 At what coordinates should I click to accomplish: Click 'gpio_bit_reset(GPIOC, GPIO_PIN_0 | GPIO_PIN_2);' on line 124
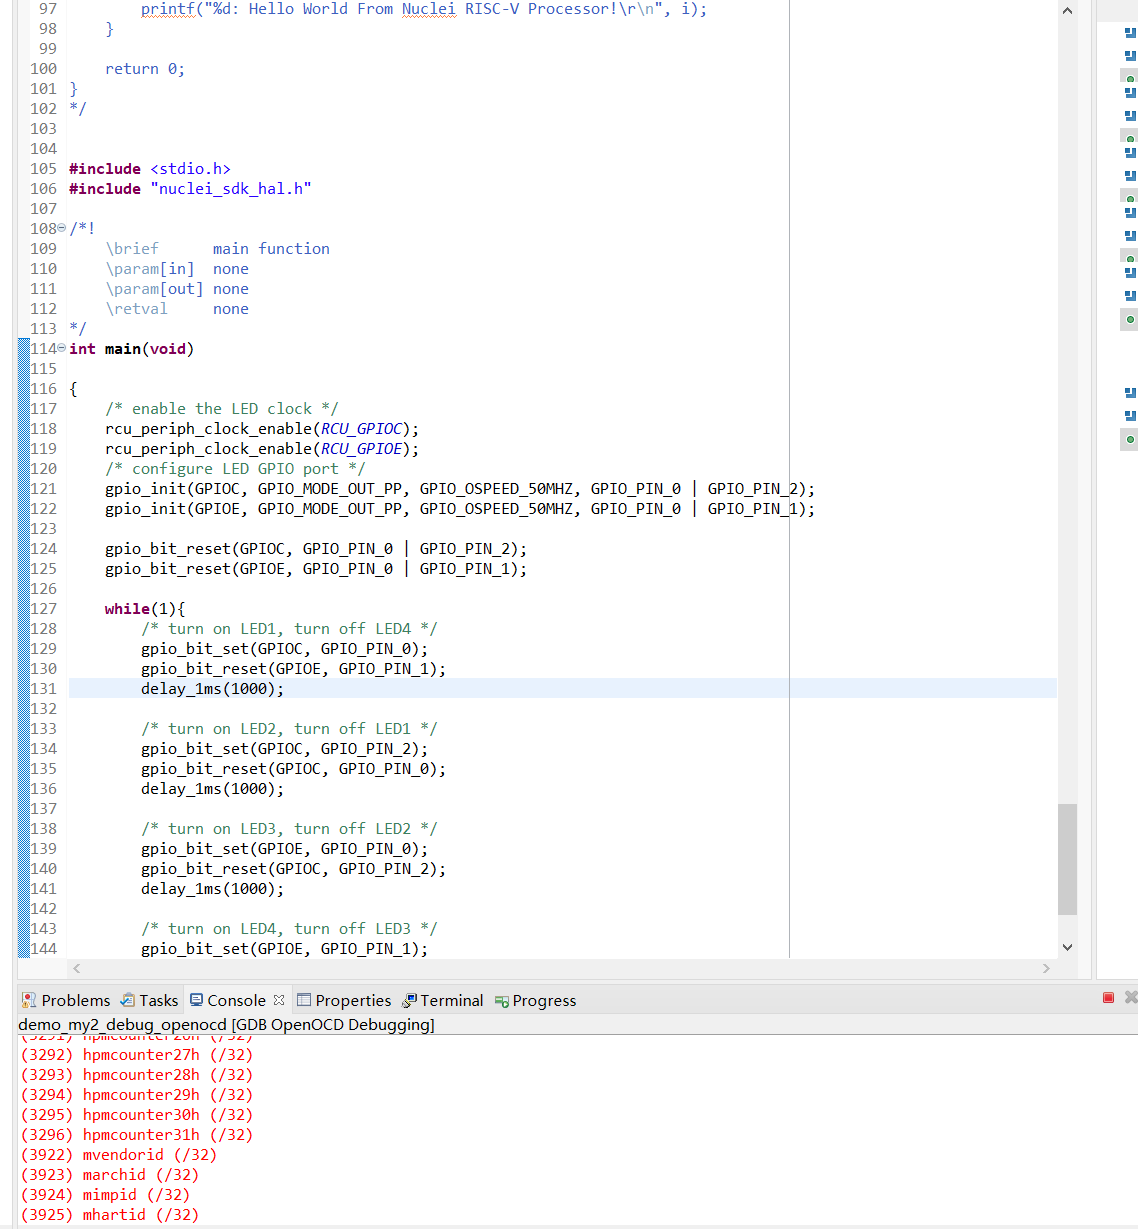pos(316,548)
